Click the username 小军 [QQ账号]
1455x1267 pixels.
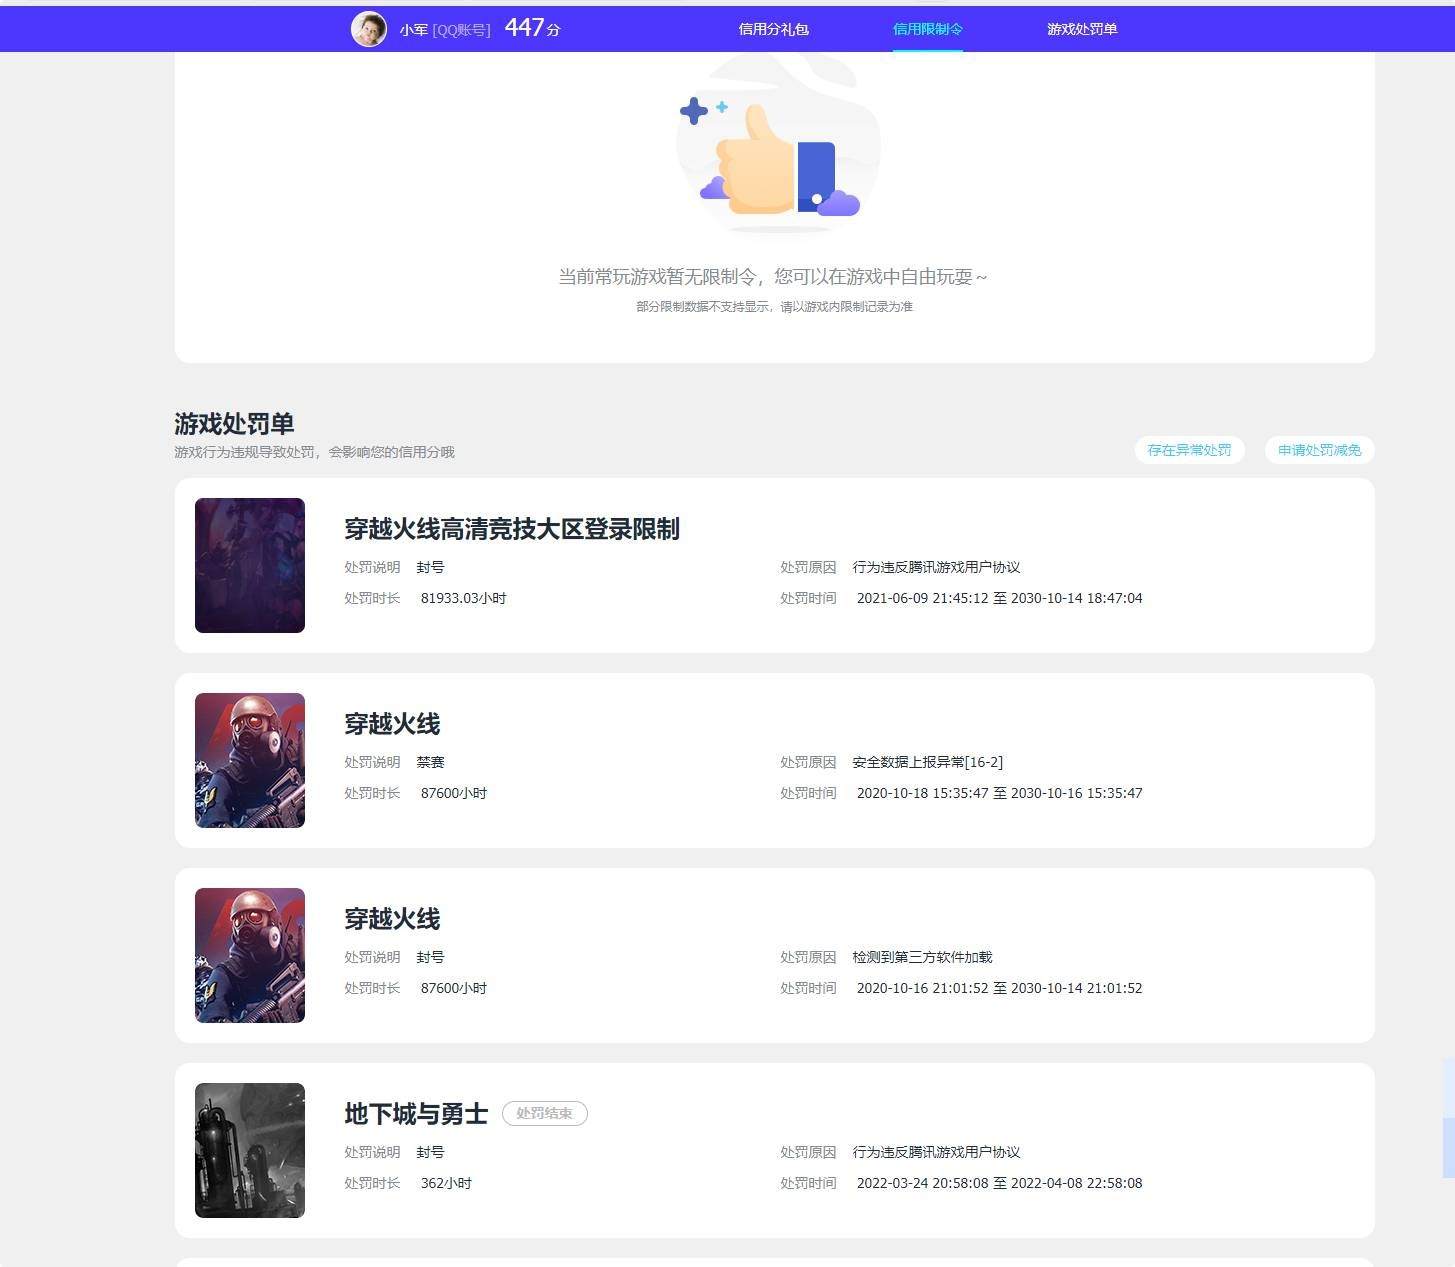click(x=445, y=30)
